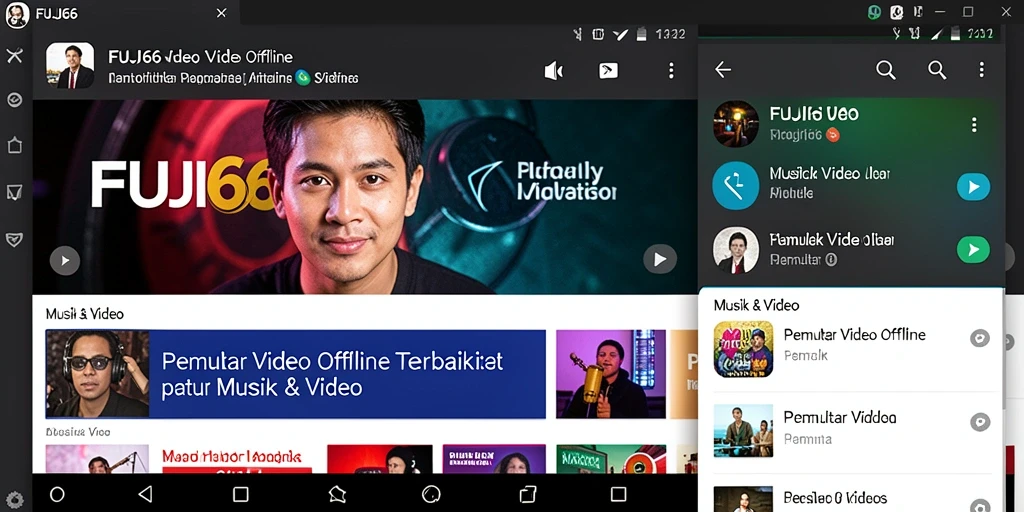The image size is (1024, 512).
Task: Open the purple thumbnail in bottom row
Action: pyautogui.click(x=494, y=459)
